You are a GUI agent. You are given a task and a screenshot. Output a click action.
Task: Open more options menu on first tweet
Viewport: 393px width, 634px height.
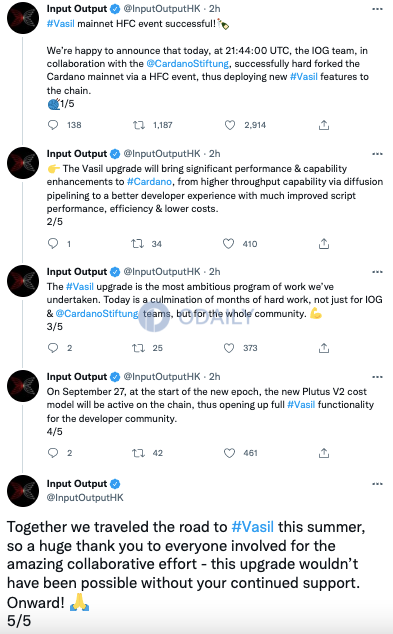coord(377,9)
